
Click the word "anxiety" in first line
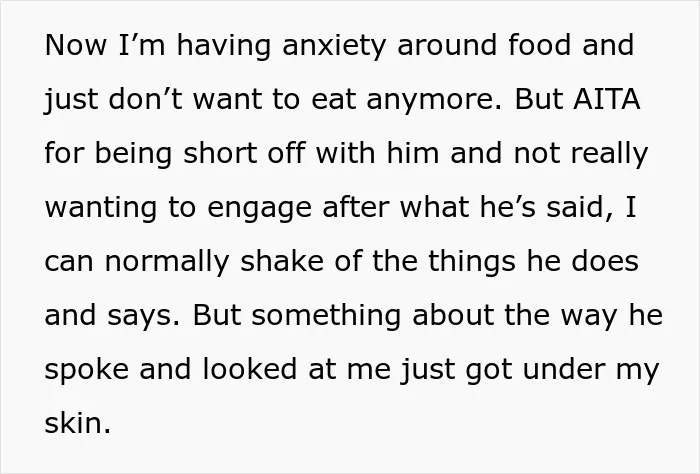(x=333, y=47)
